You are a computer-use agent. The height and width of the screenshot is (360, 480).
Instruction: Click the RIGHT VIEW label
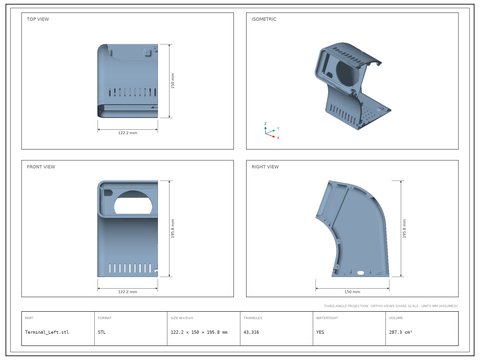coord(265,167)
